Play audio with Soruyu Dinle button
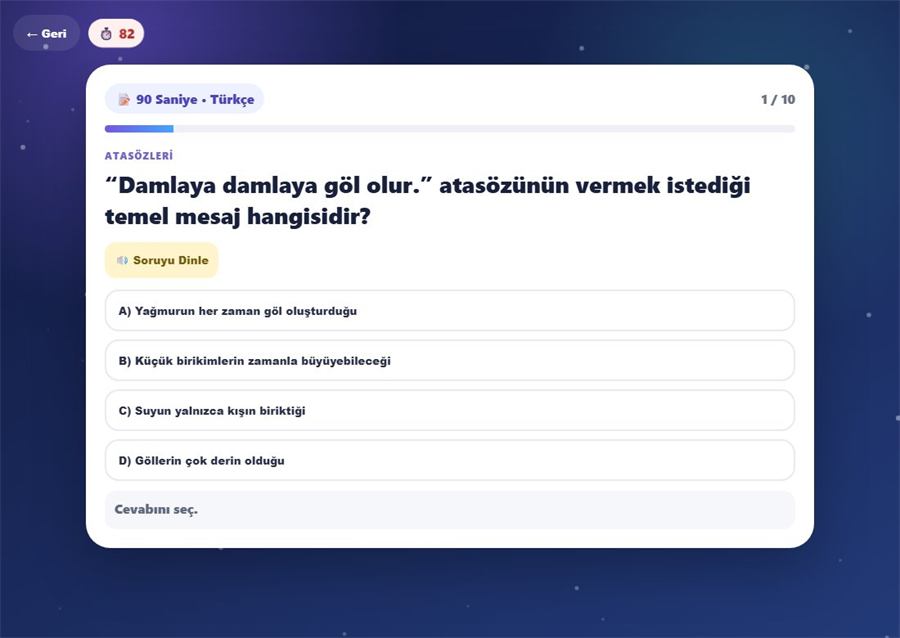This screenshot has width=900, height=638. click(x=162, y=260)
